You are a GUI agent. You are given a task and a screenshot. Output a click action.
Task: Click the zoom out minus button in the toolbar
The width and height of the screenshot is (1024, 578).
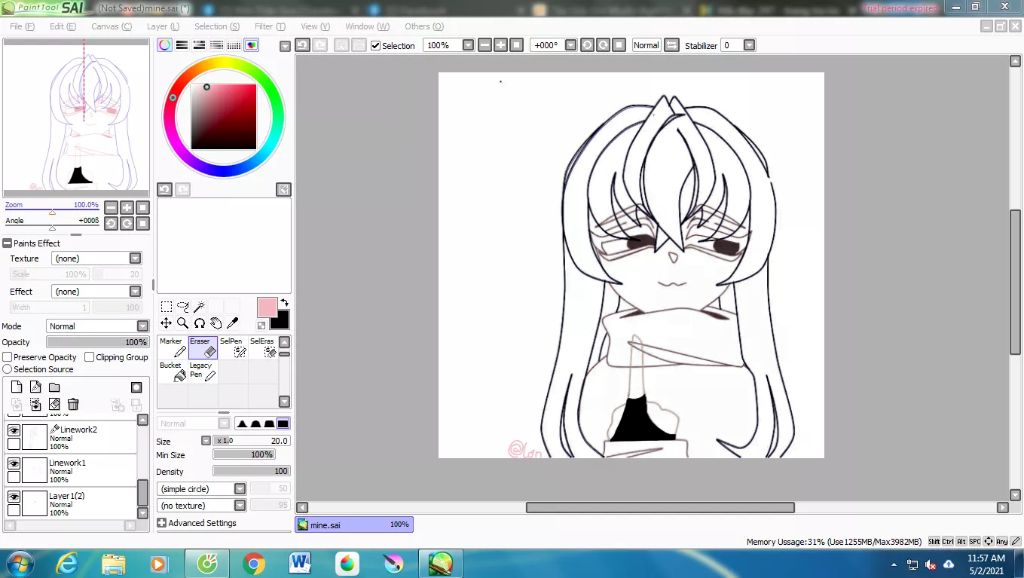tap(485, 45)
